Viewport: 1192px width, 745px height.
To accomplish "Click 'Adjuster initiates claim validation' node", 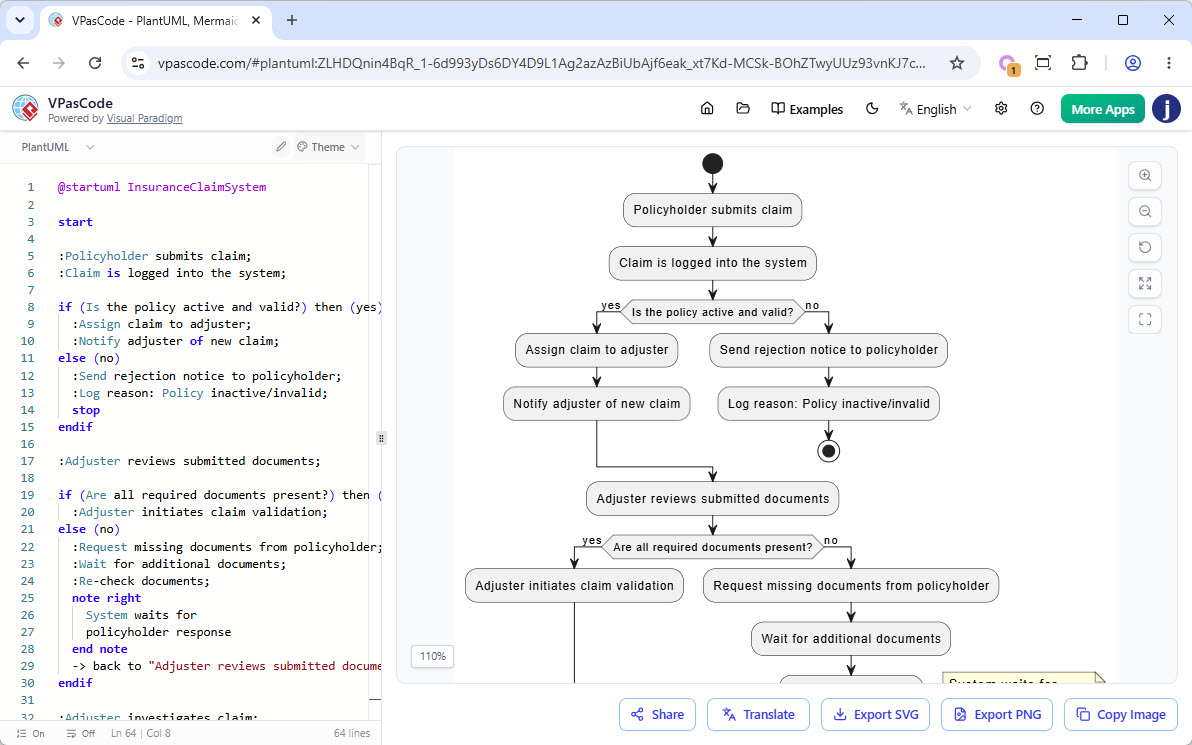I will click(x=574, y=585).
